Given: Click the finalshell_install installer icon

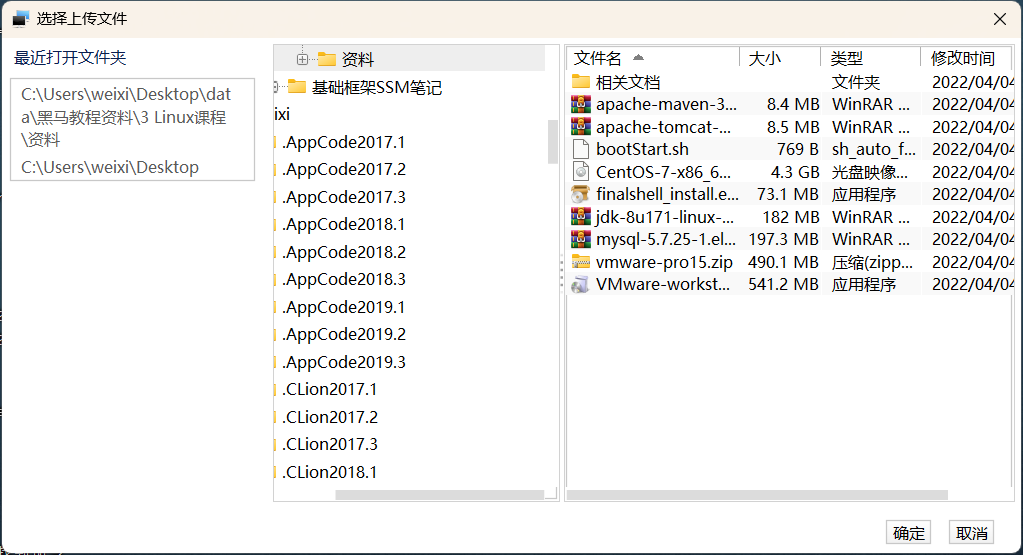Looking at the screenshot, I should point(581,194).
